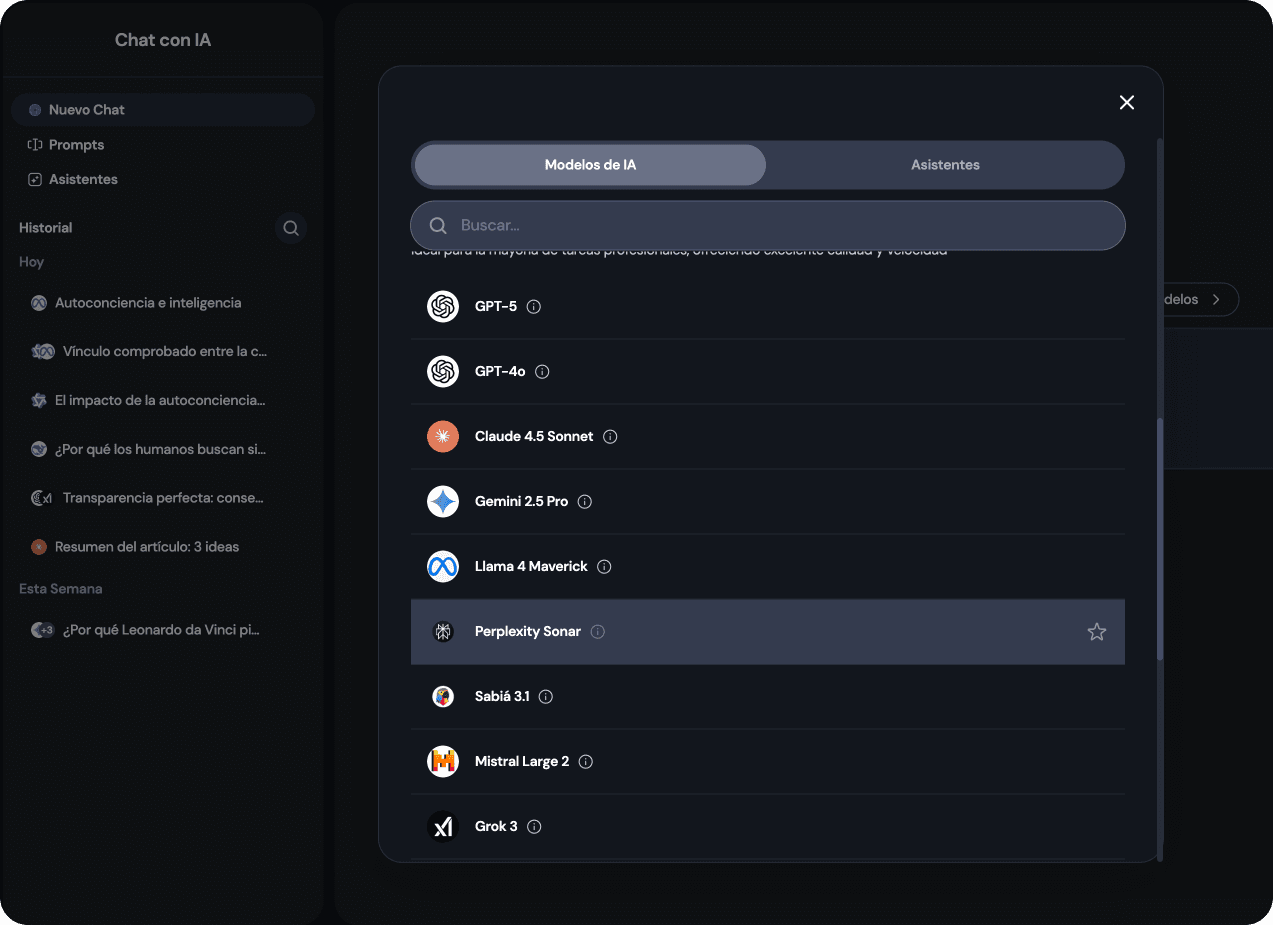Image resolution: width=1273 pixels, height=925 pixels.
Task: Select the Mistral Large 2 model
Action: [x=768, y=762]
